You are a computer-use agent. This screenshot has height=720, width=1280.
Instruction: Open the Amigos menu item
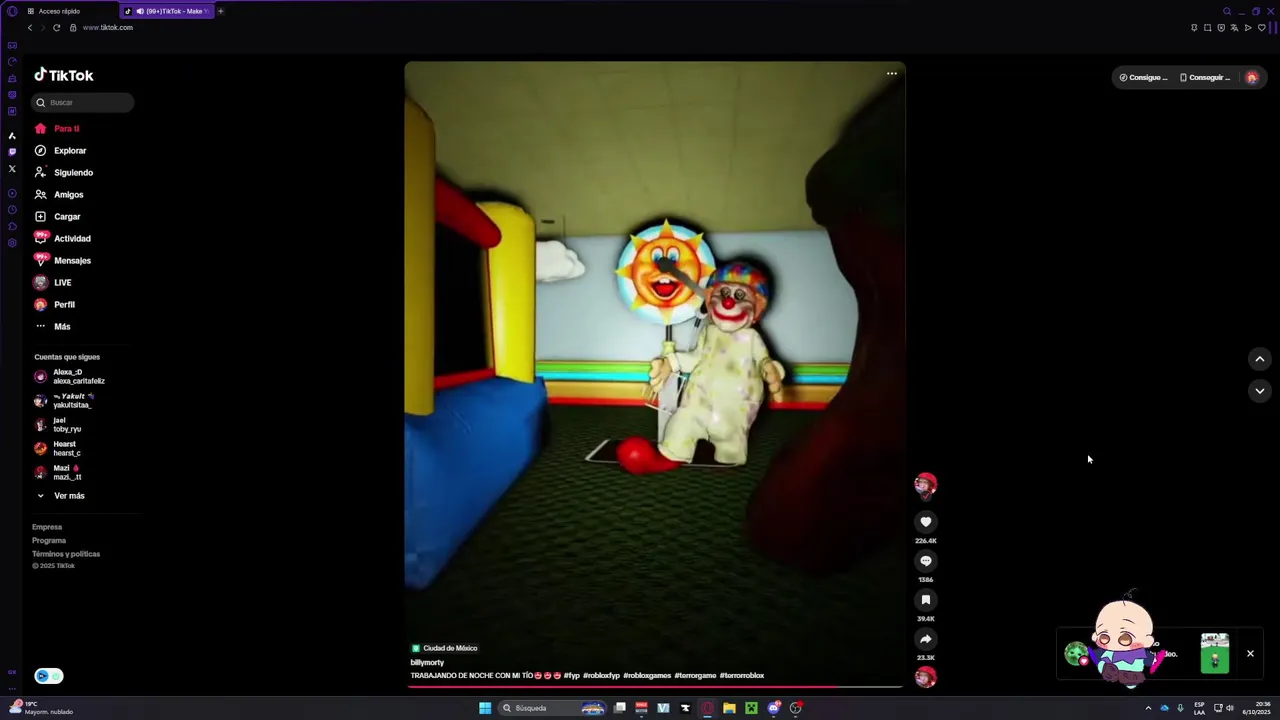tap(59, 195)
